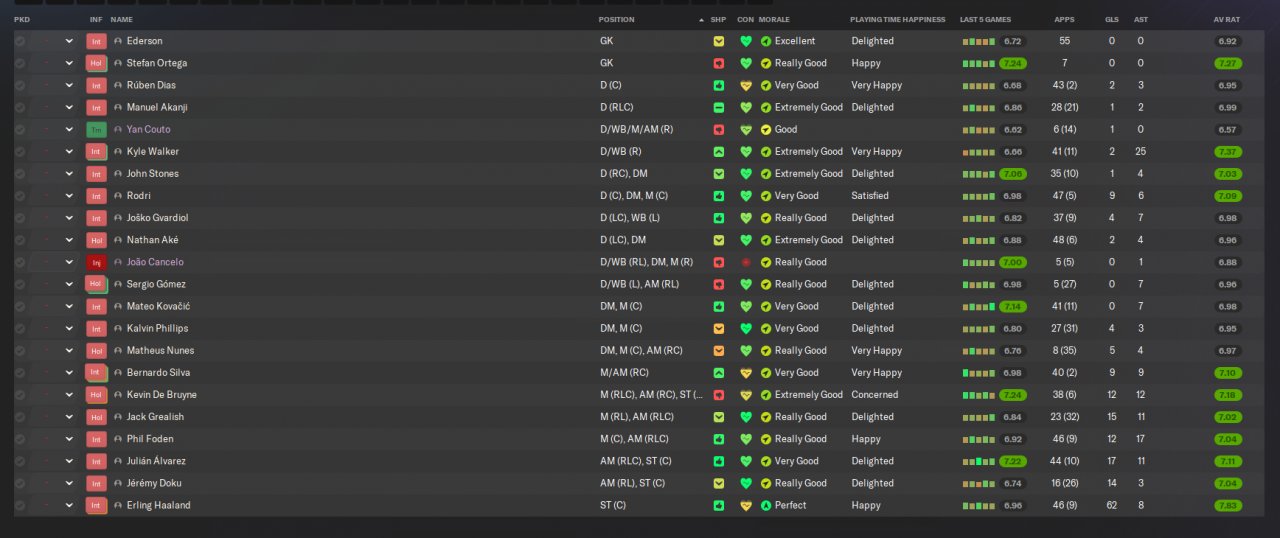Open Julián Álvarez's player profile
The image size is (1280, 538).
156,461
